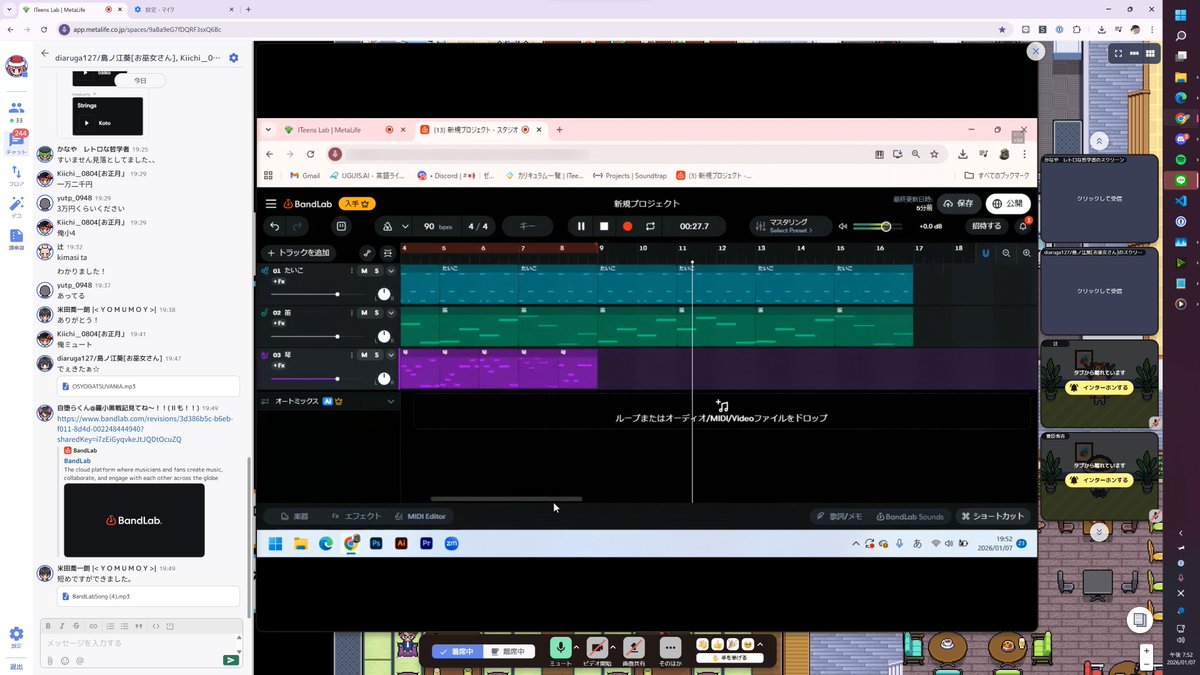Open the BandLabSong (4).mp3 attachment

[x=148, y=596]
